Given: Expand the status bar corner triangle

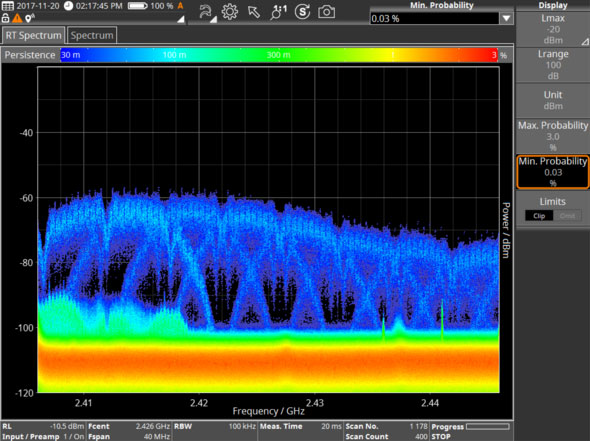Looking at the screenshot, I should [181, 19].
